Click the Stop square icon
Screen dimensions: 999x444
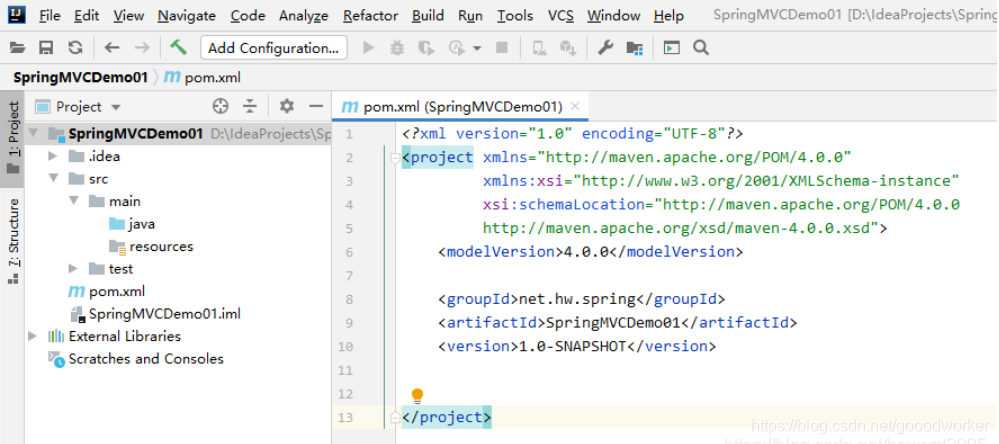502,48
